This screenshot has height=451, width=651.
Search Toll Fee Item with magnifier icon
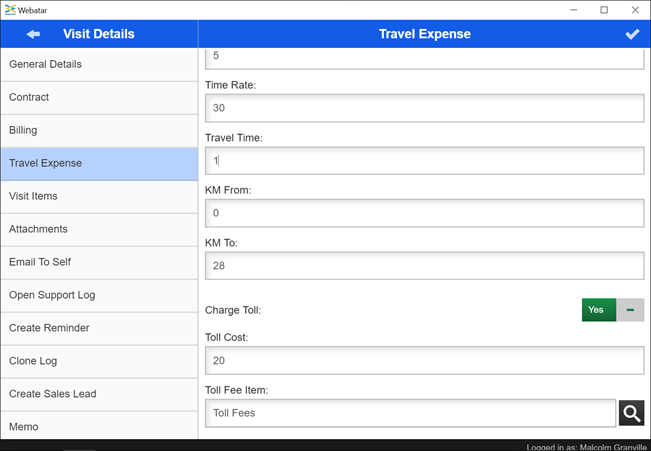click(x=631, y=413)
